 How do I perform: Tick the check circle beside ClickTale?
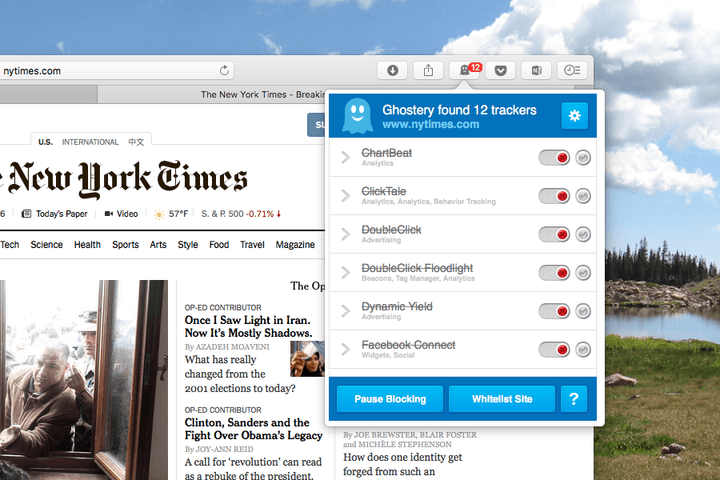tap(583, 196)
